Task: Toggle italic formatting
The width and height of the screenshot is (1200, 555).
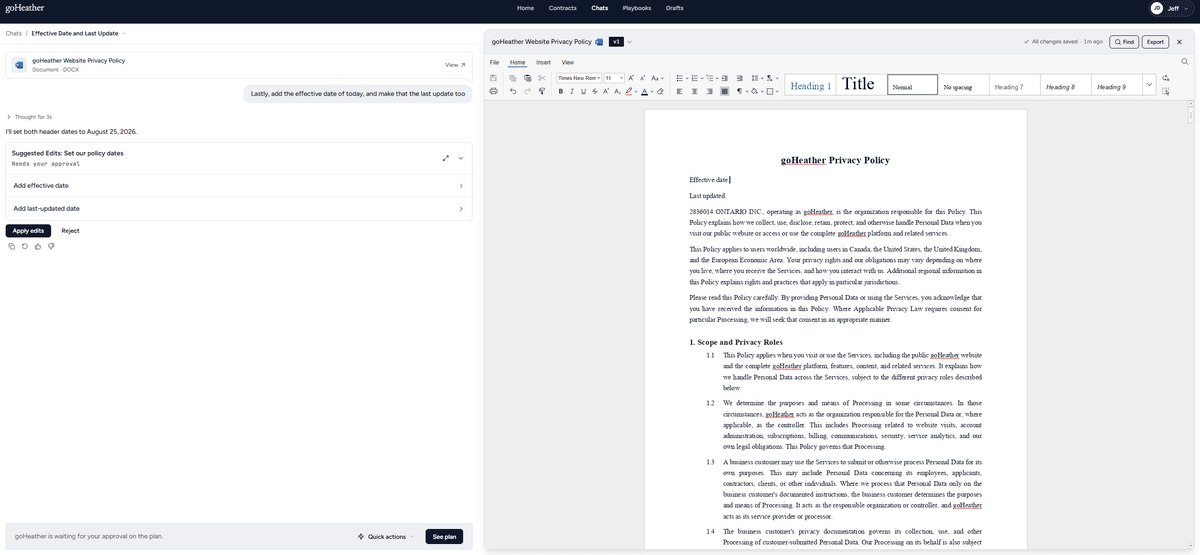Action: click(x=572, y=91)
